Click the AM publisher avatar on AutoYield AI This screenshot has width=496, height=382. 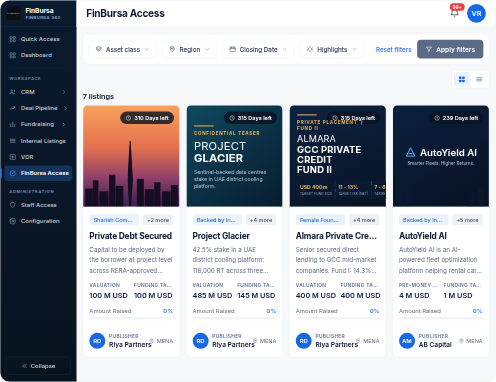coord(407,341)
